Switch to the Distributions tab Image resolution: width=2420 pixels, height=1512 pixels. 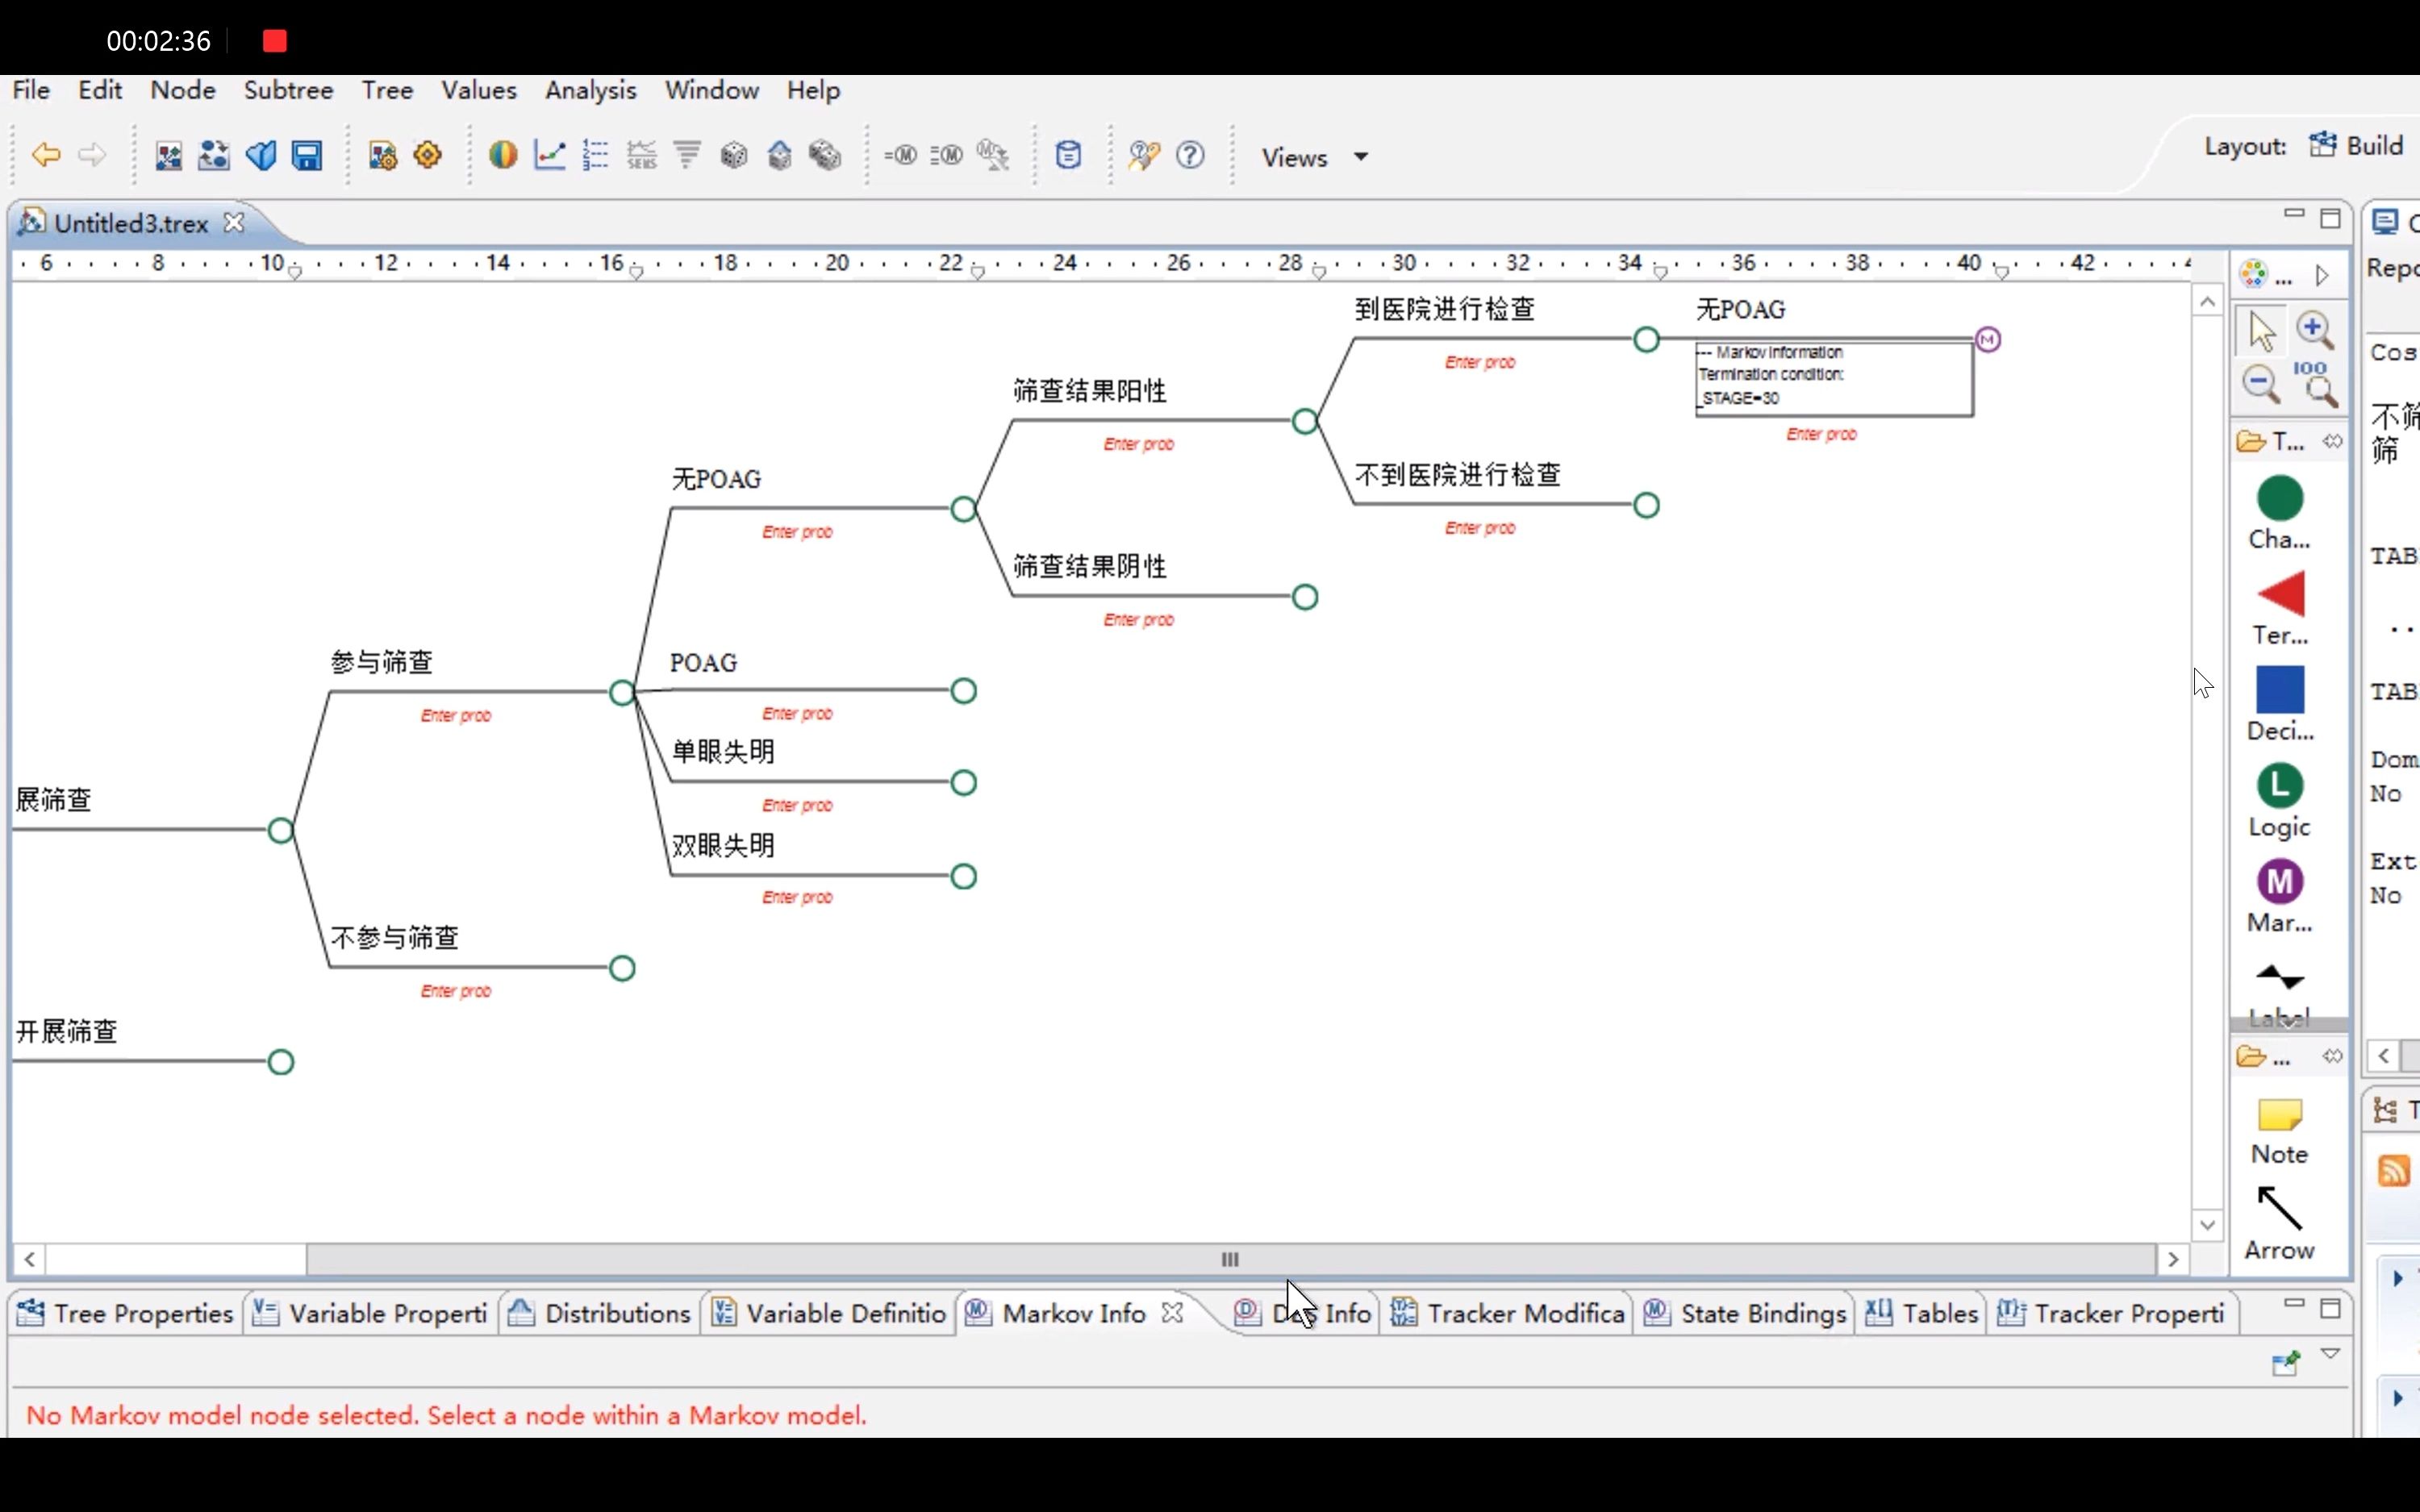click(617, 1312)
